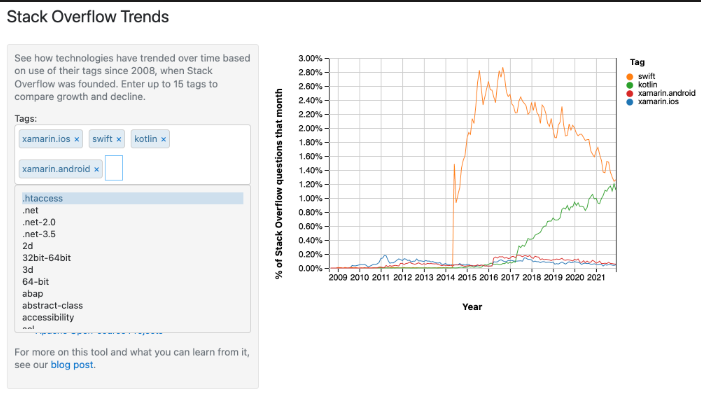The height and width of the screenshot is (398, 701).
Task: Pick the 3d tag suggestion
Action: click(x=132, y=270)
